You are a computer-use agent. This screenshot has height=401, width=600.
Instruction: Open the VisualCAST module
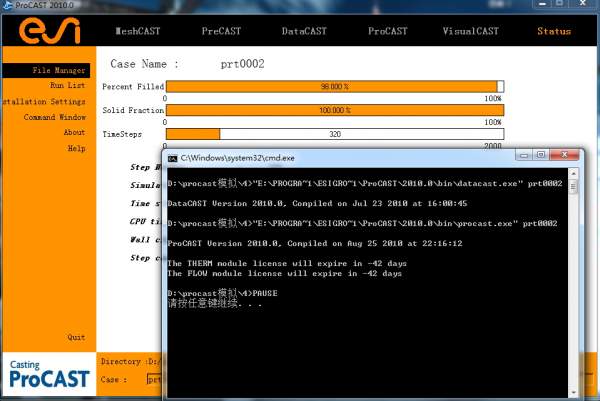tap(471, 31)
